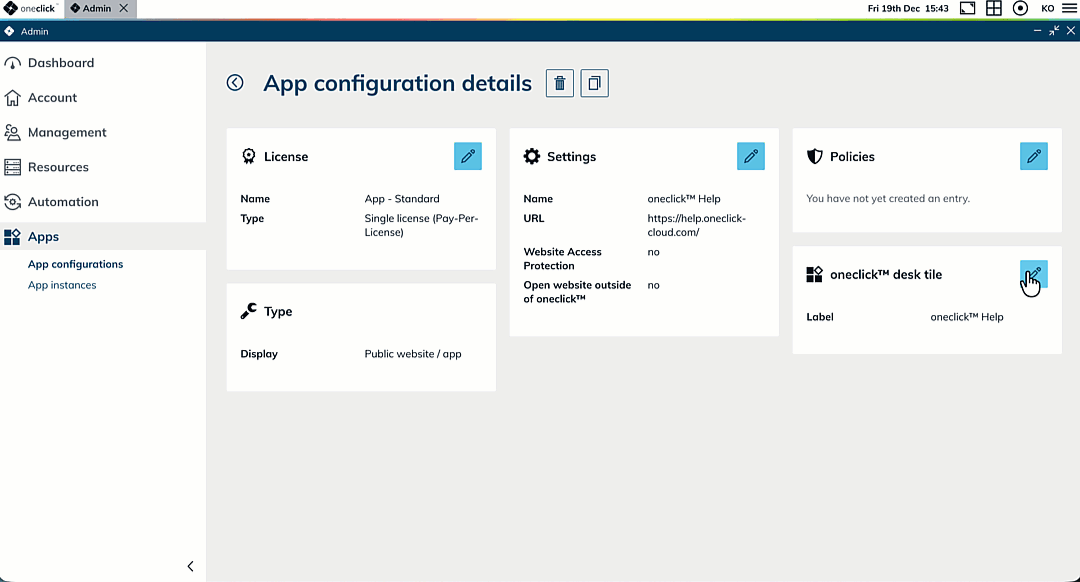
Task: Open the grid view icon in top bar
Action: [994, 8]
